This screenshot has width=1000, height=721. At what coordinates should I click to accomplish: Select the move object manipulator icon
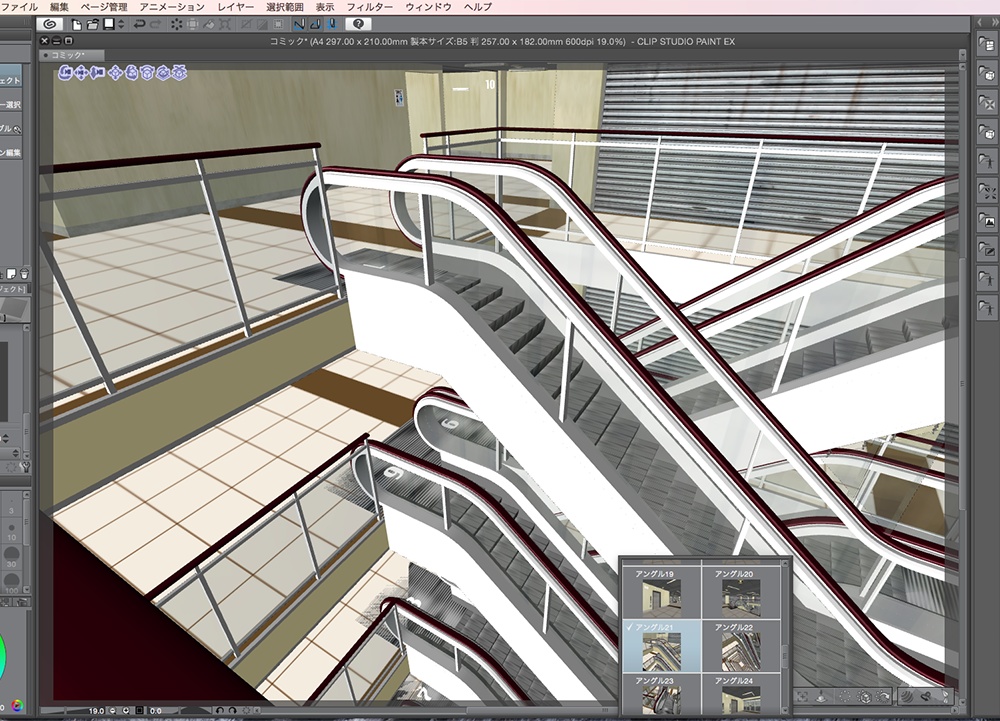[115, 73]
